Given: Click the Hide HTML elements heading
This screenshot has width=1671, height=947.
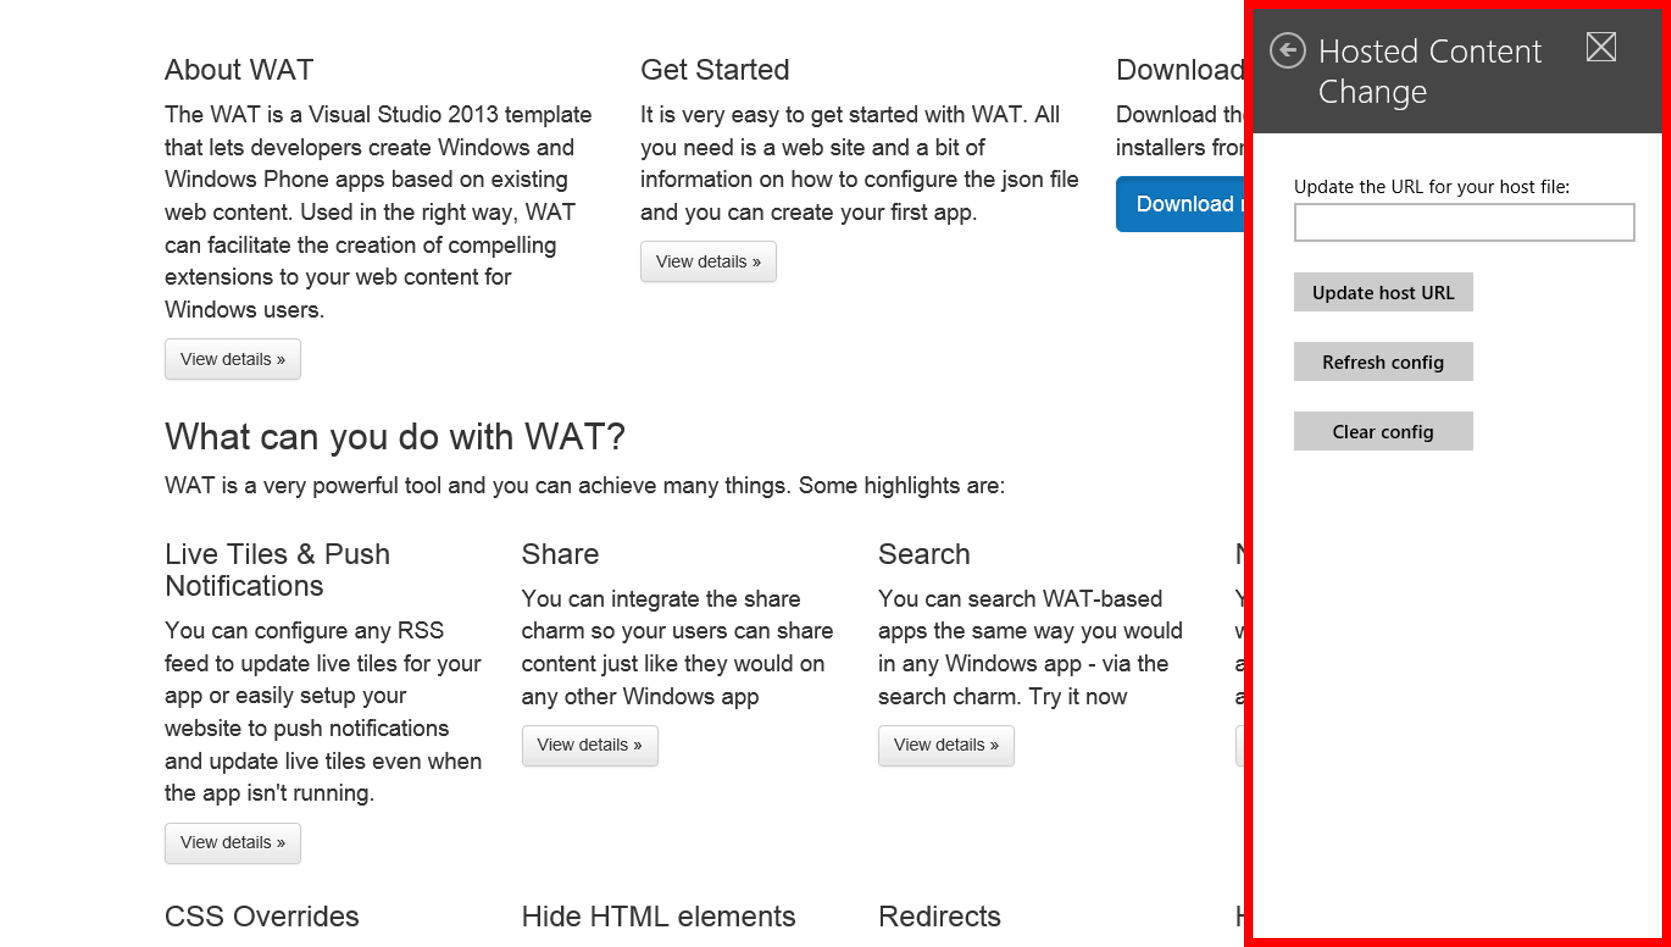Looking at the screenshot, I should [658, 917].
